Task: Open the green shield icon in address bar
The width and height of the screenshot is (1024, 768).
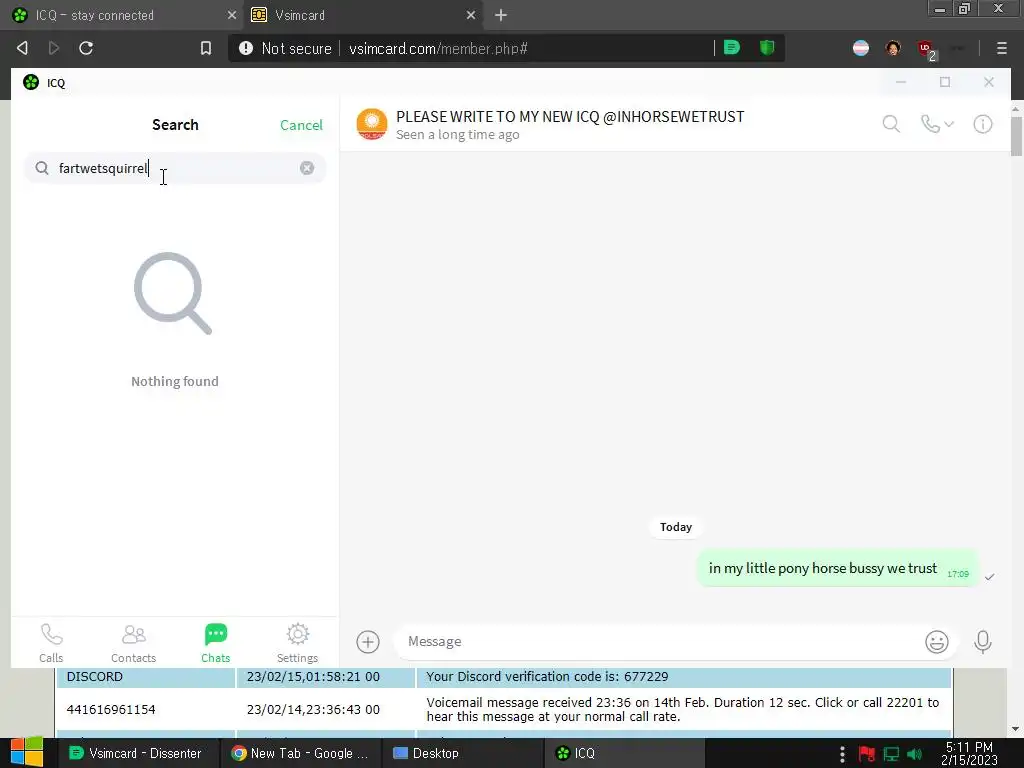Action: 767,47
